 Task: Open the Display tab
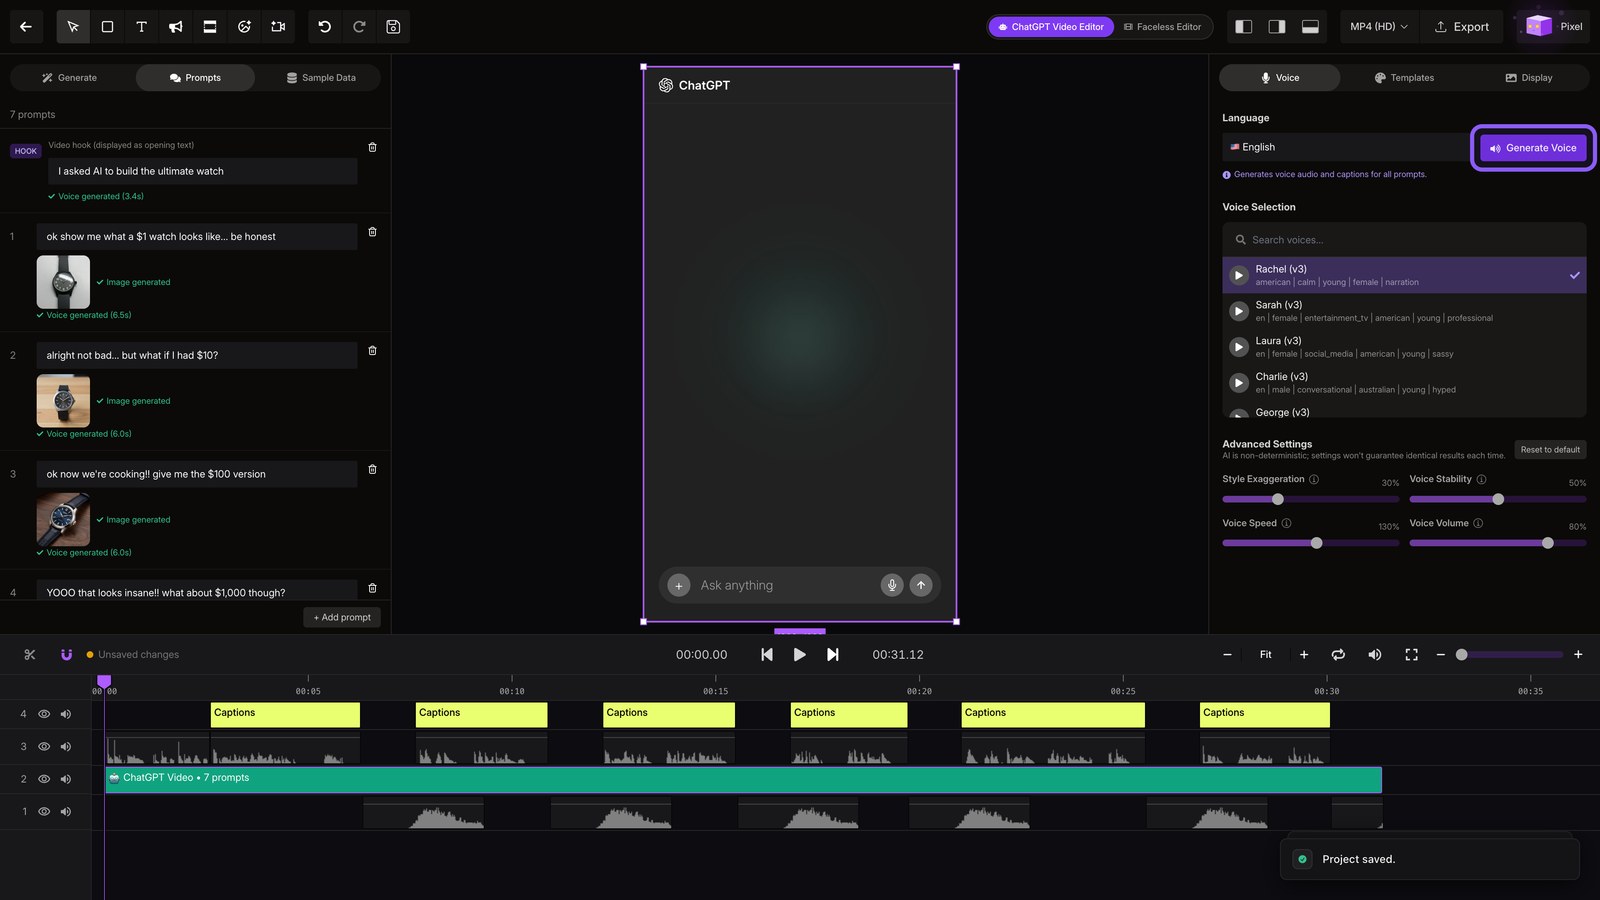point(1529,78)
